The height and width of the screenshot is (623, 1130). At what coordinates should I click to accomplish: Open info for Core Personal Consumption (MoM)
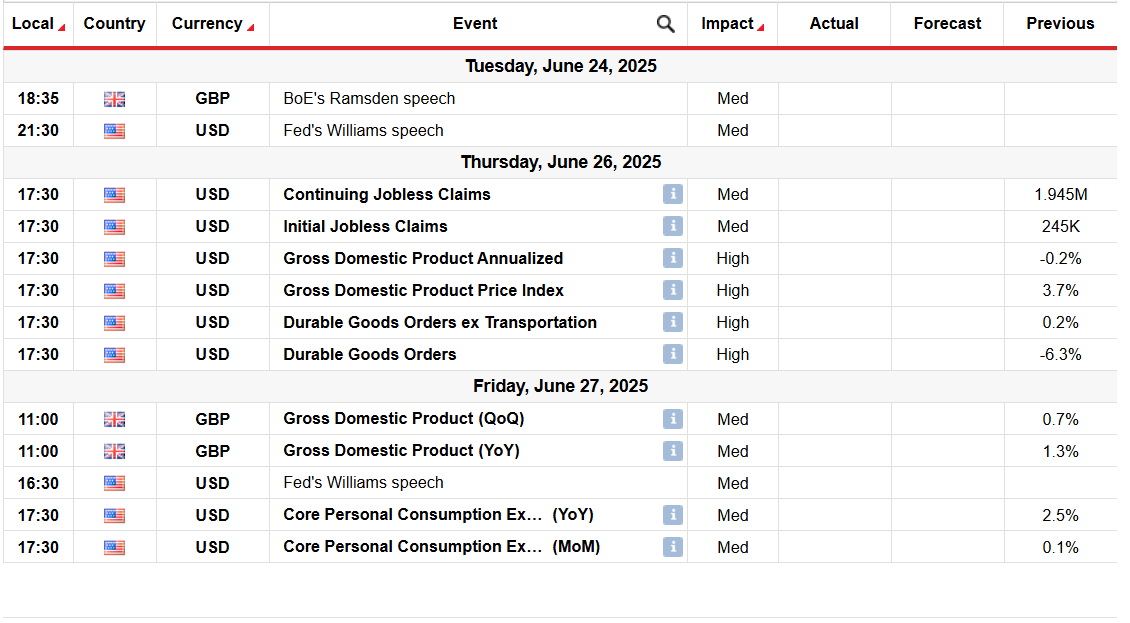(x=672, y=548)
